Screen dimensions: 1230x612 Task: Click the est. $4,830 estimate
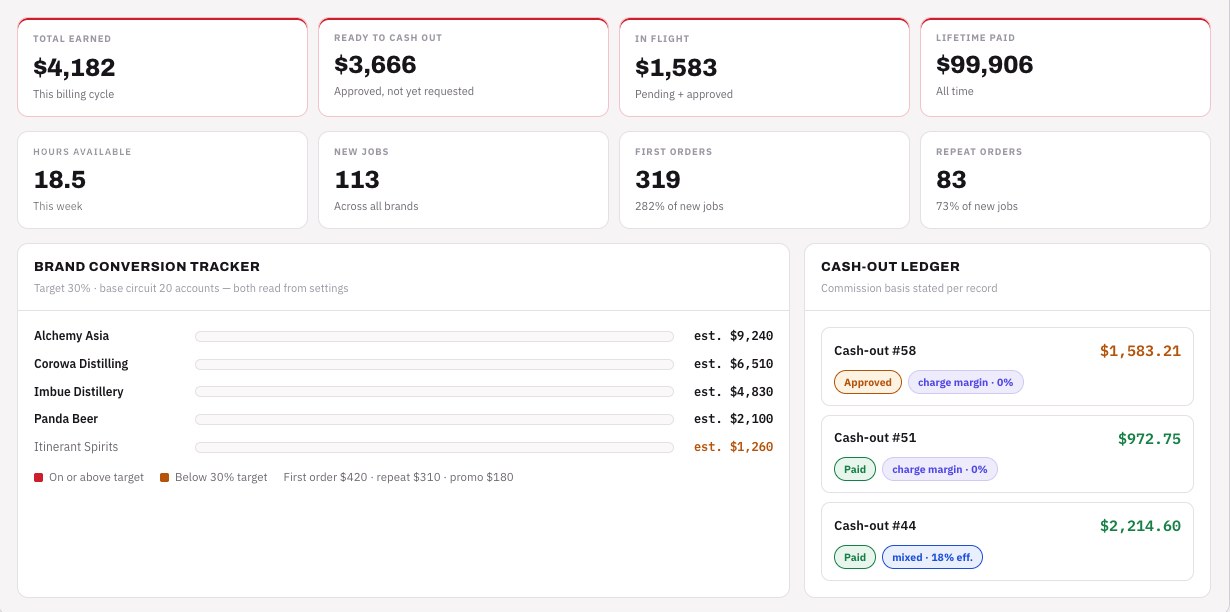[733, 392]
